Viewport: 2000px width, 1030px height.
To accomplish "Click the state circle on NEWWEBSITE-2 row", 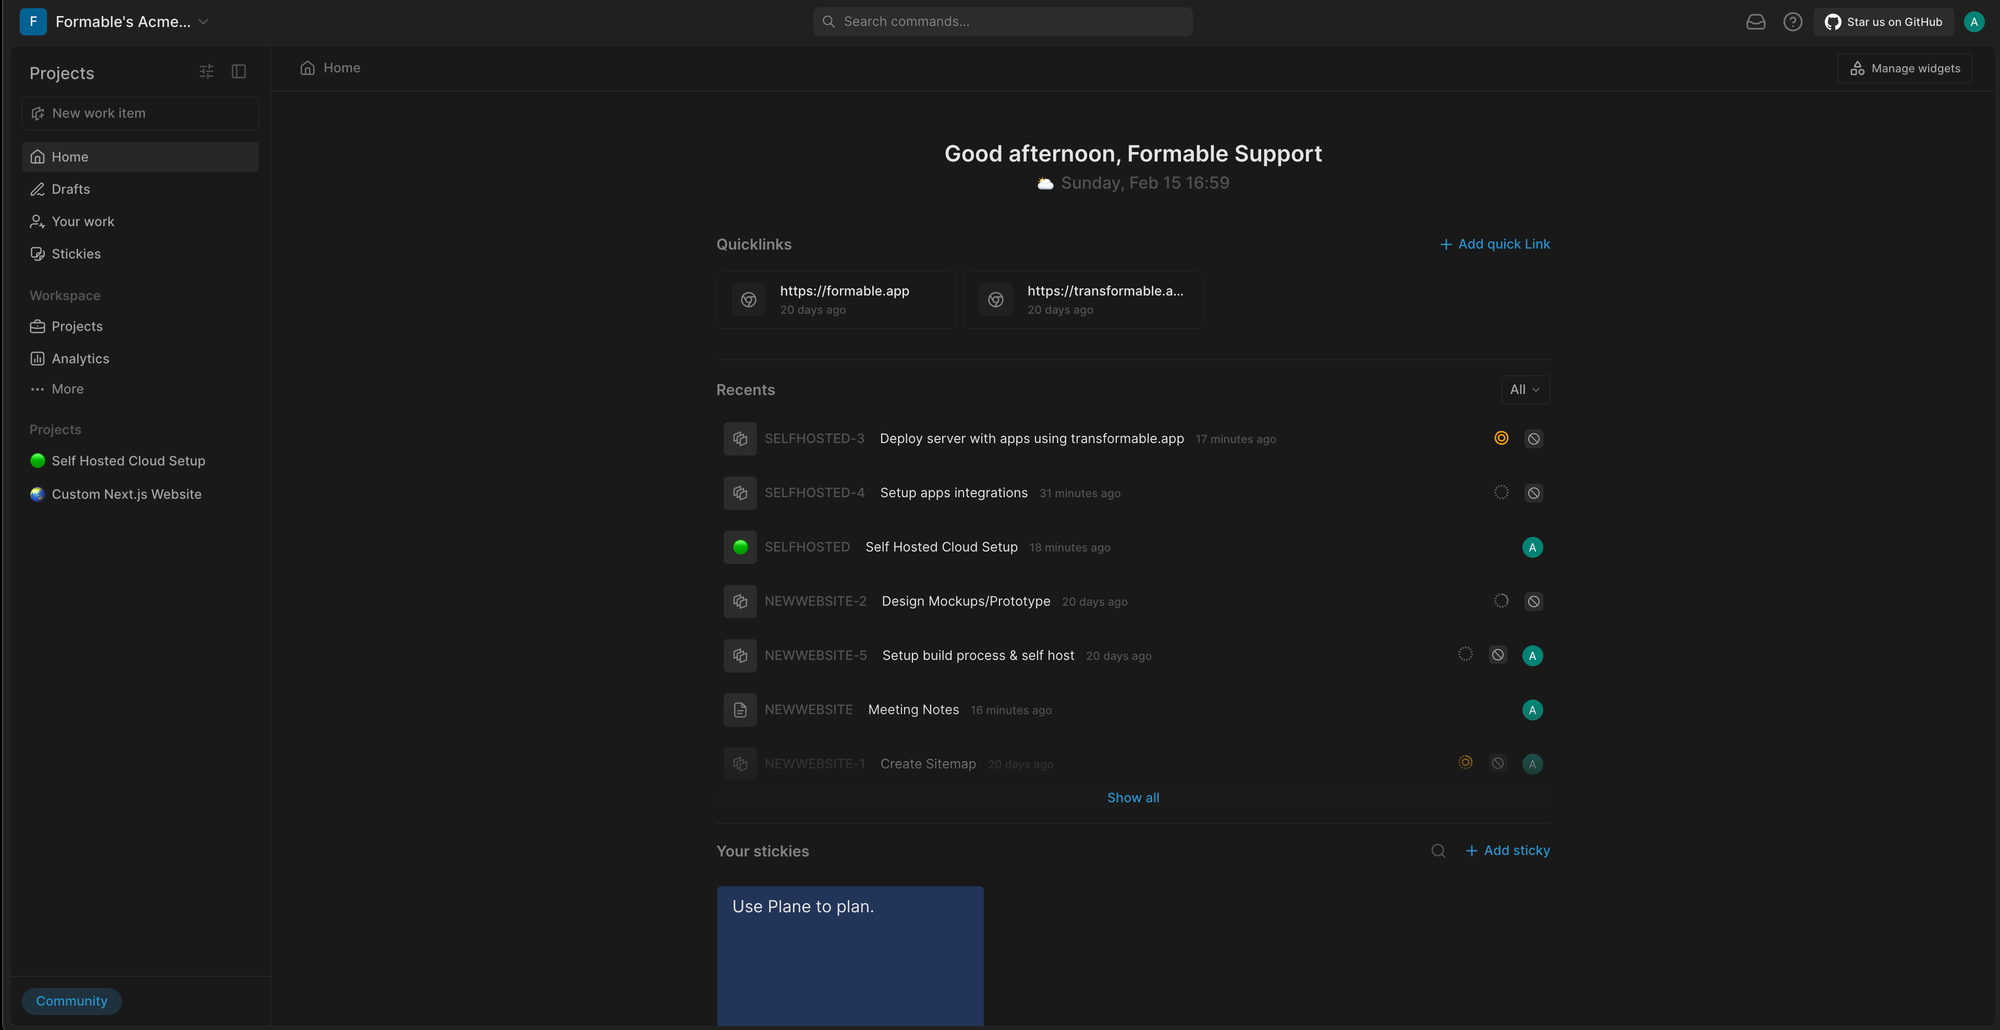I will coord(1500,601).
